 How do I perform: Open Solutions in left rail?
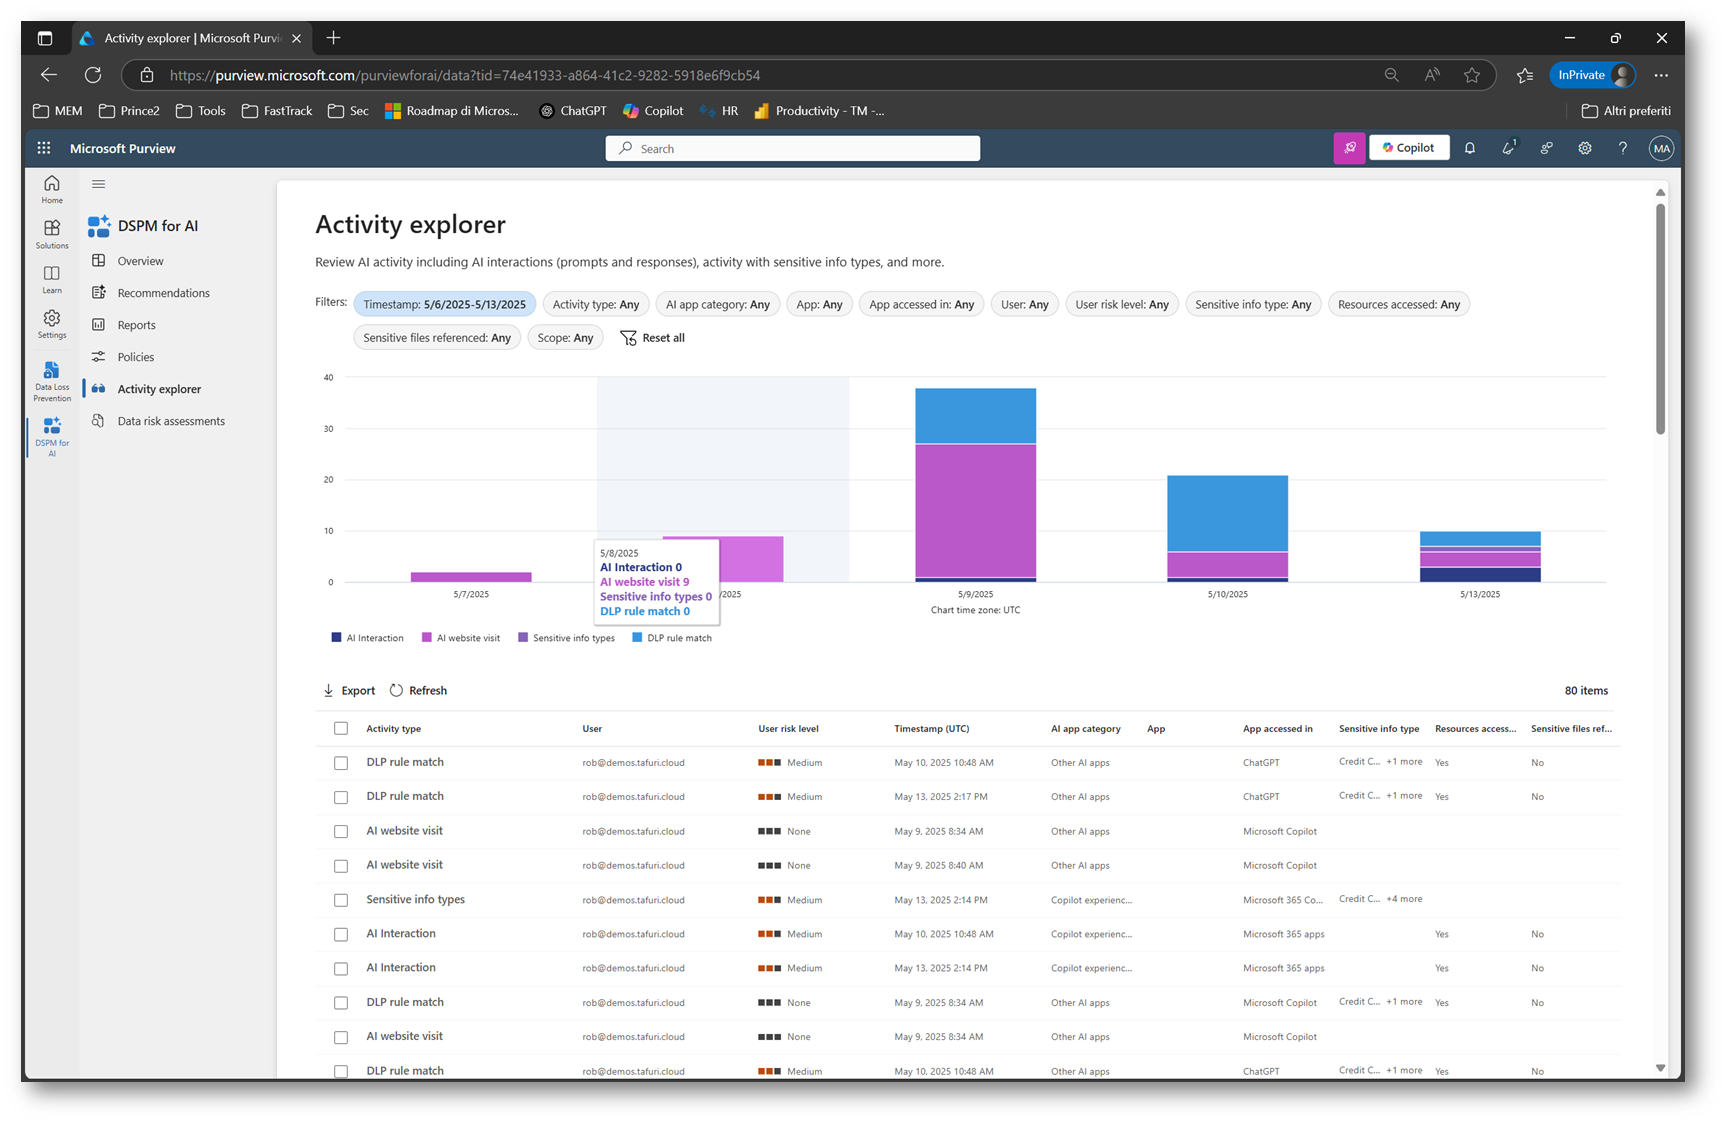coord(52,234)
